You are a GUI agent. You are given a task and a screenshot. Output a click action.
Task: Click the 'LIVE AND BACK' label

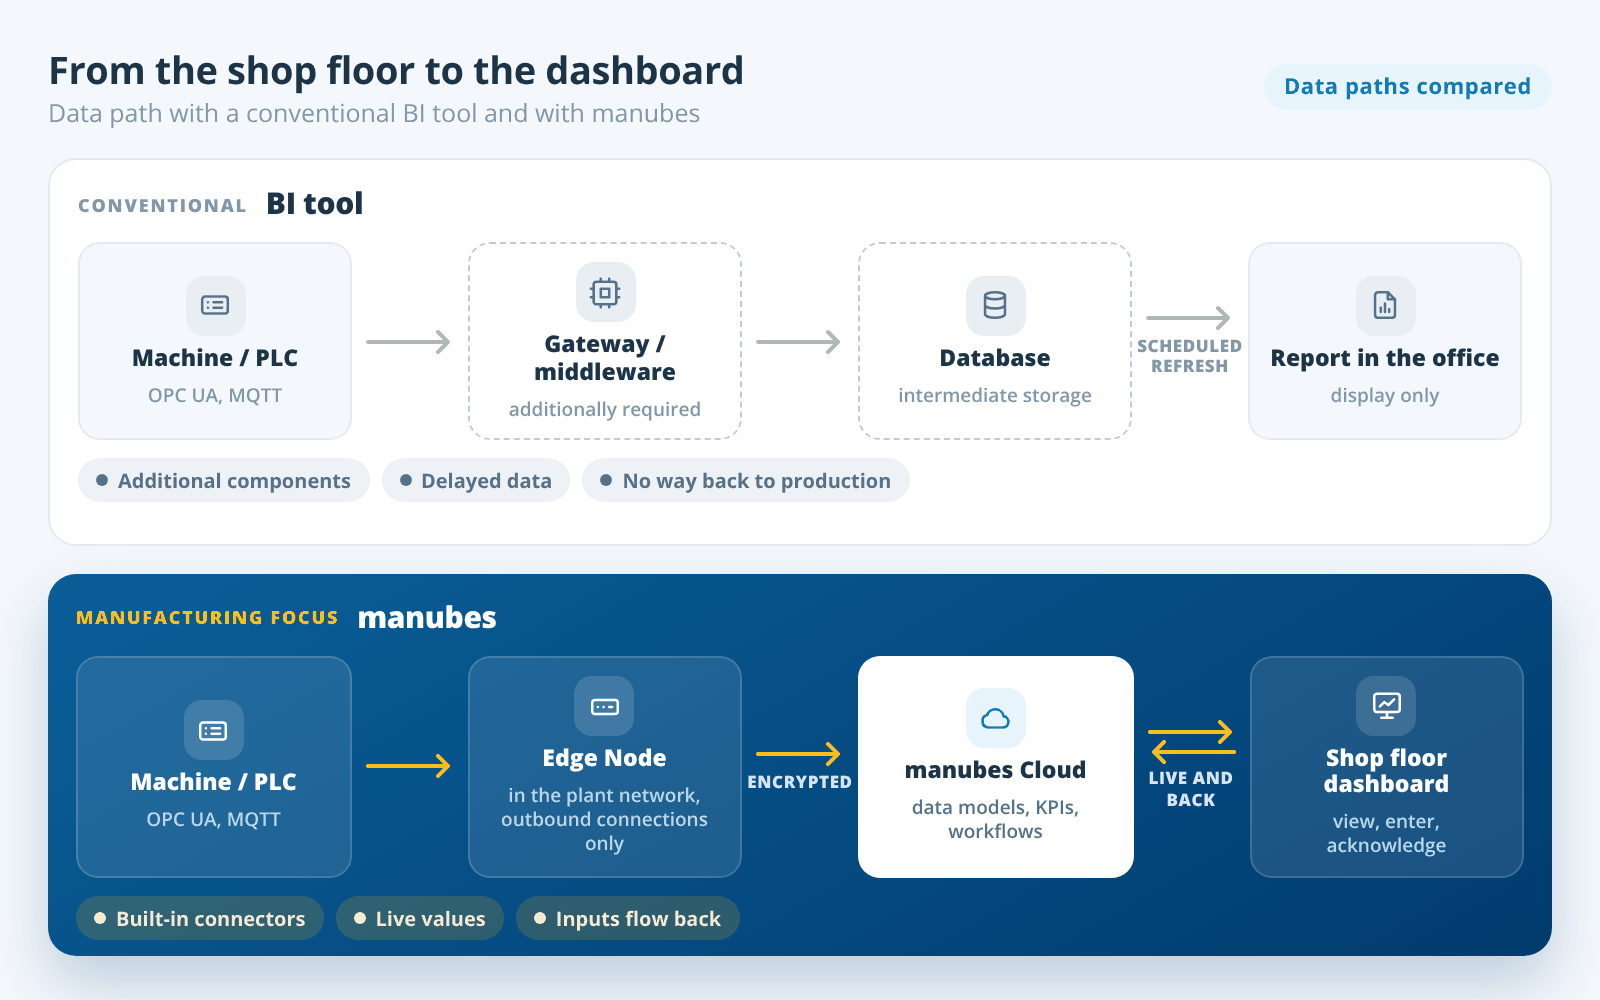[x=1190, y=789]
